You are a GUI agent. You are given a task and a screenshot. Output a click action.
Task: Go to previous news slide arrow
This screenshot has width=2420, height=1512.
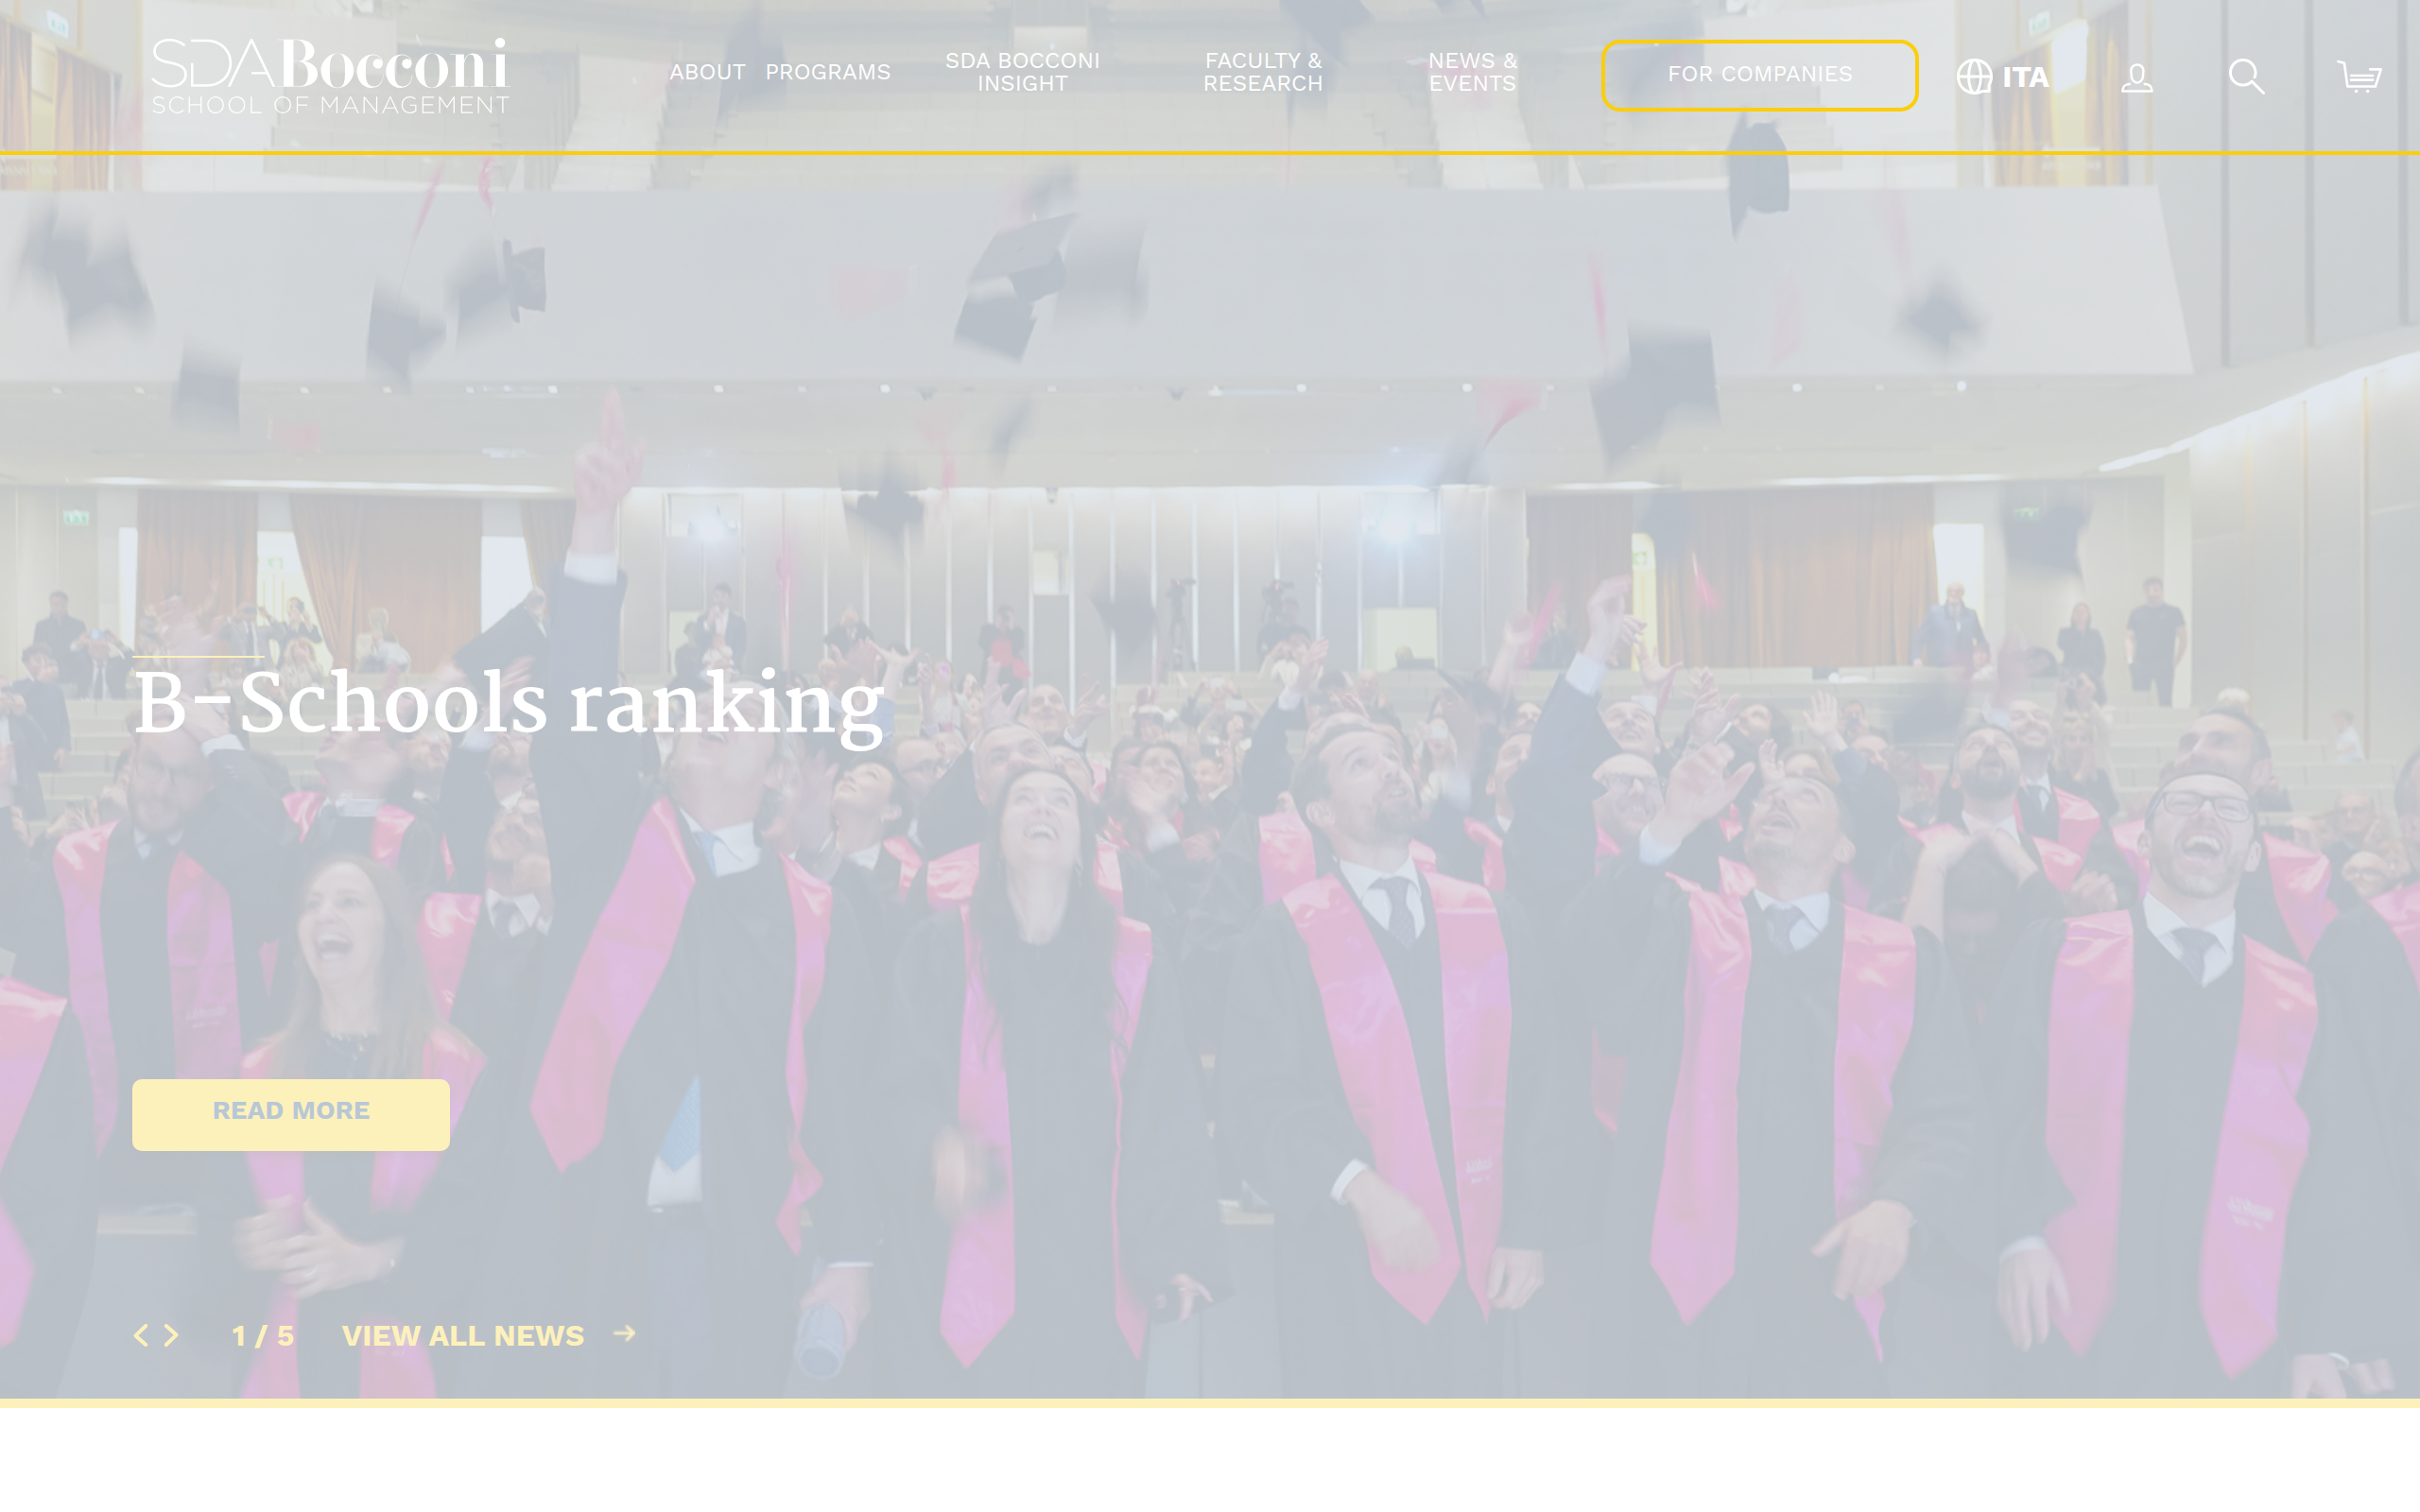pos(141,1335)
